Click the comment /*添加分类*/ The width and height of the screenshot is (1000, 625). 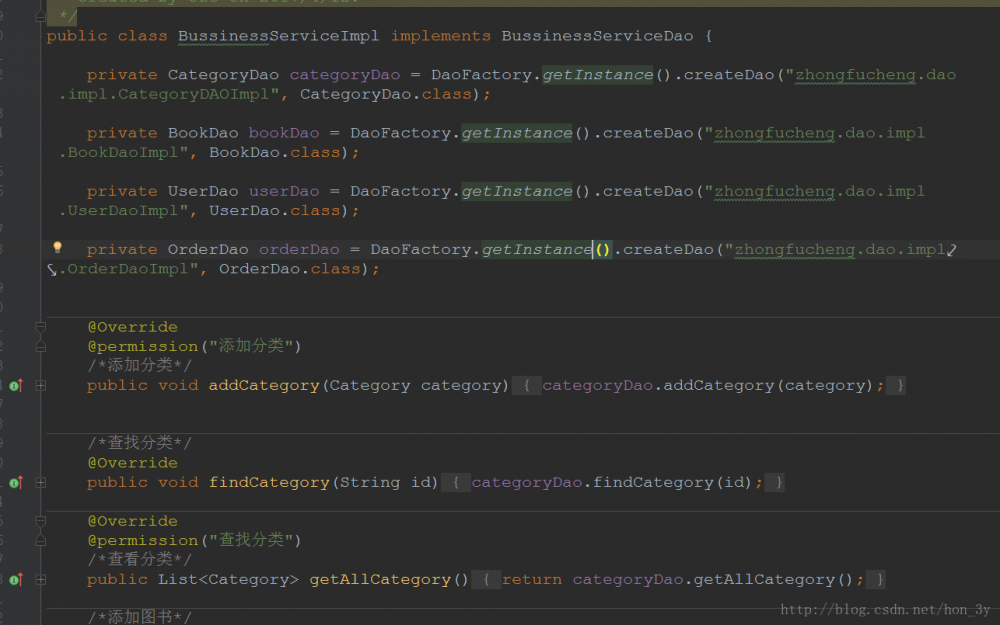[139, 365]
